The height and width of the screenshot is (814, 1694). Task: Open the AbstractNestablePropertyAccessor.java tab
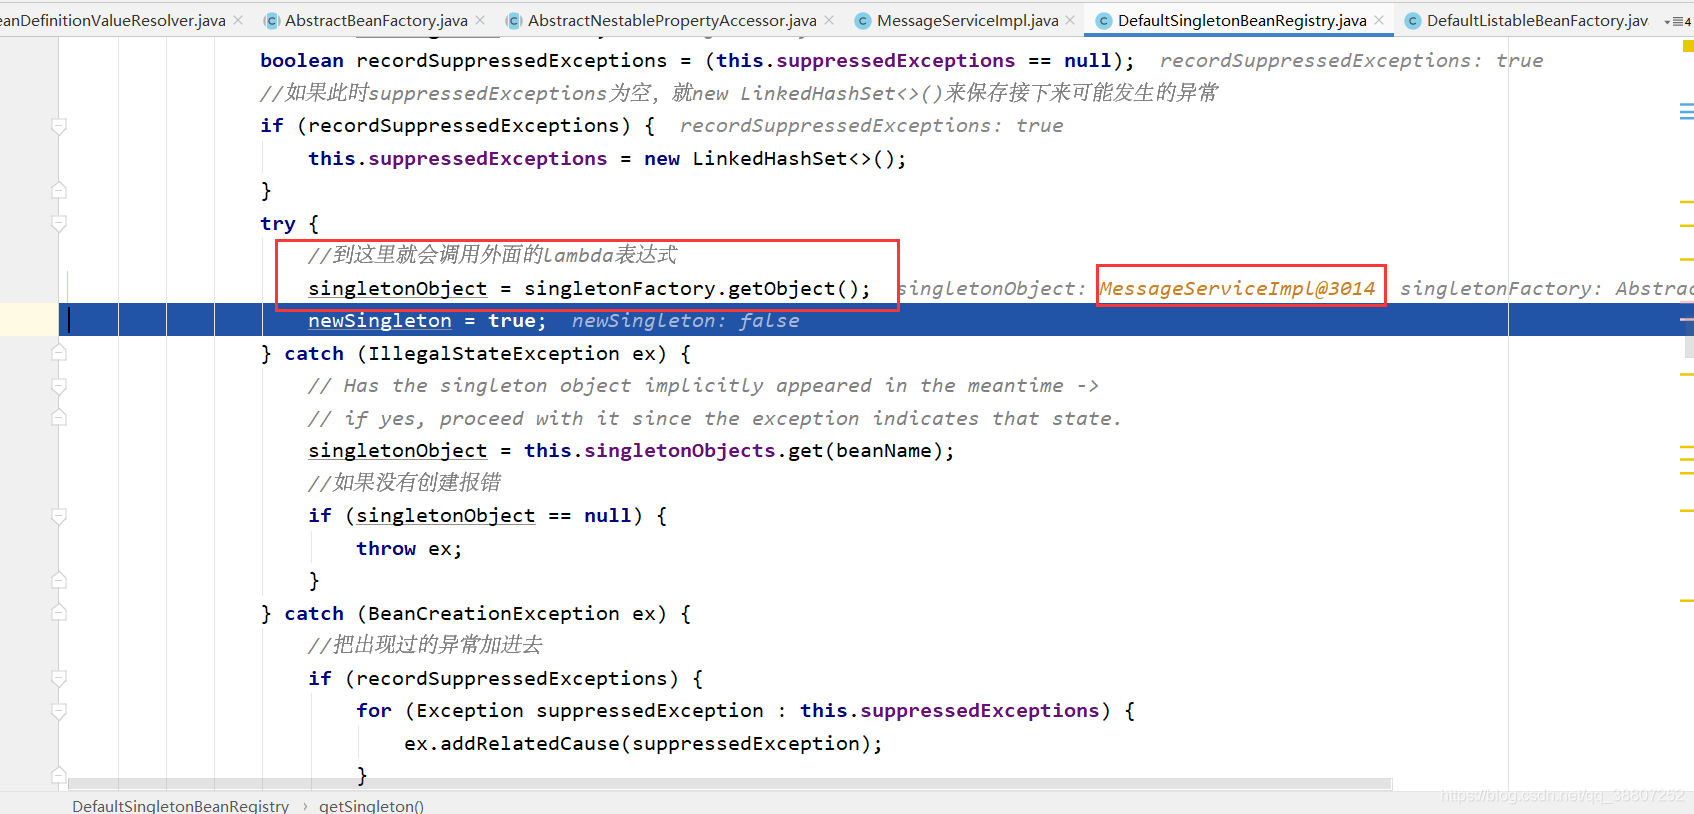coord(672,20)
